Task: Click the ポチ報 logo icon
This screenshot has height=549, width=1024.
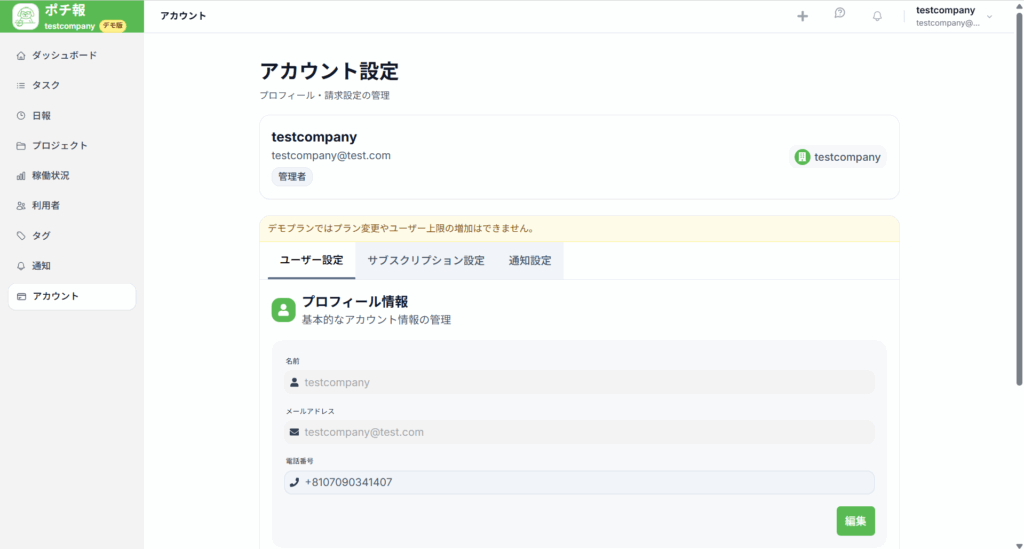Action: click(25, 16)
